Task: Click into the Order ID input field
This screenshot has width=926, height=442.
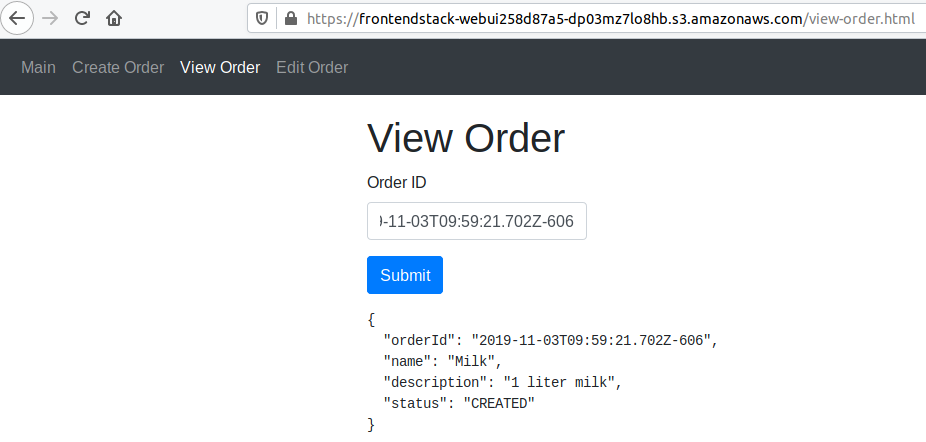Action: click(x=476, y=221)
